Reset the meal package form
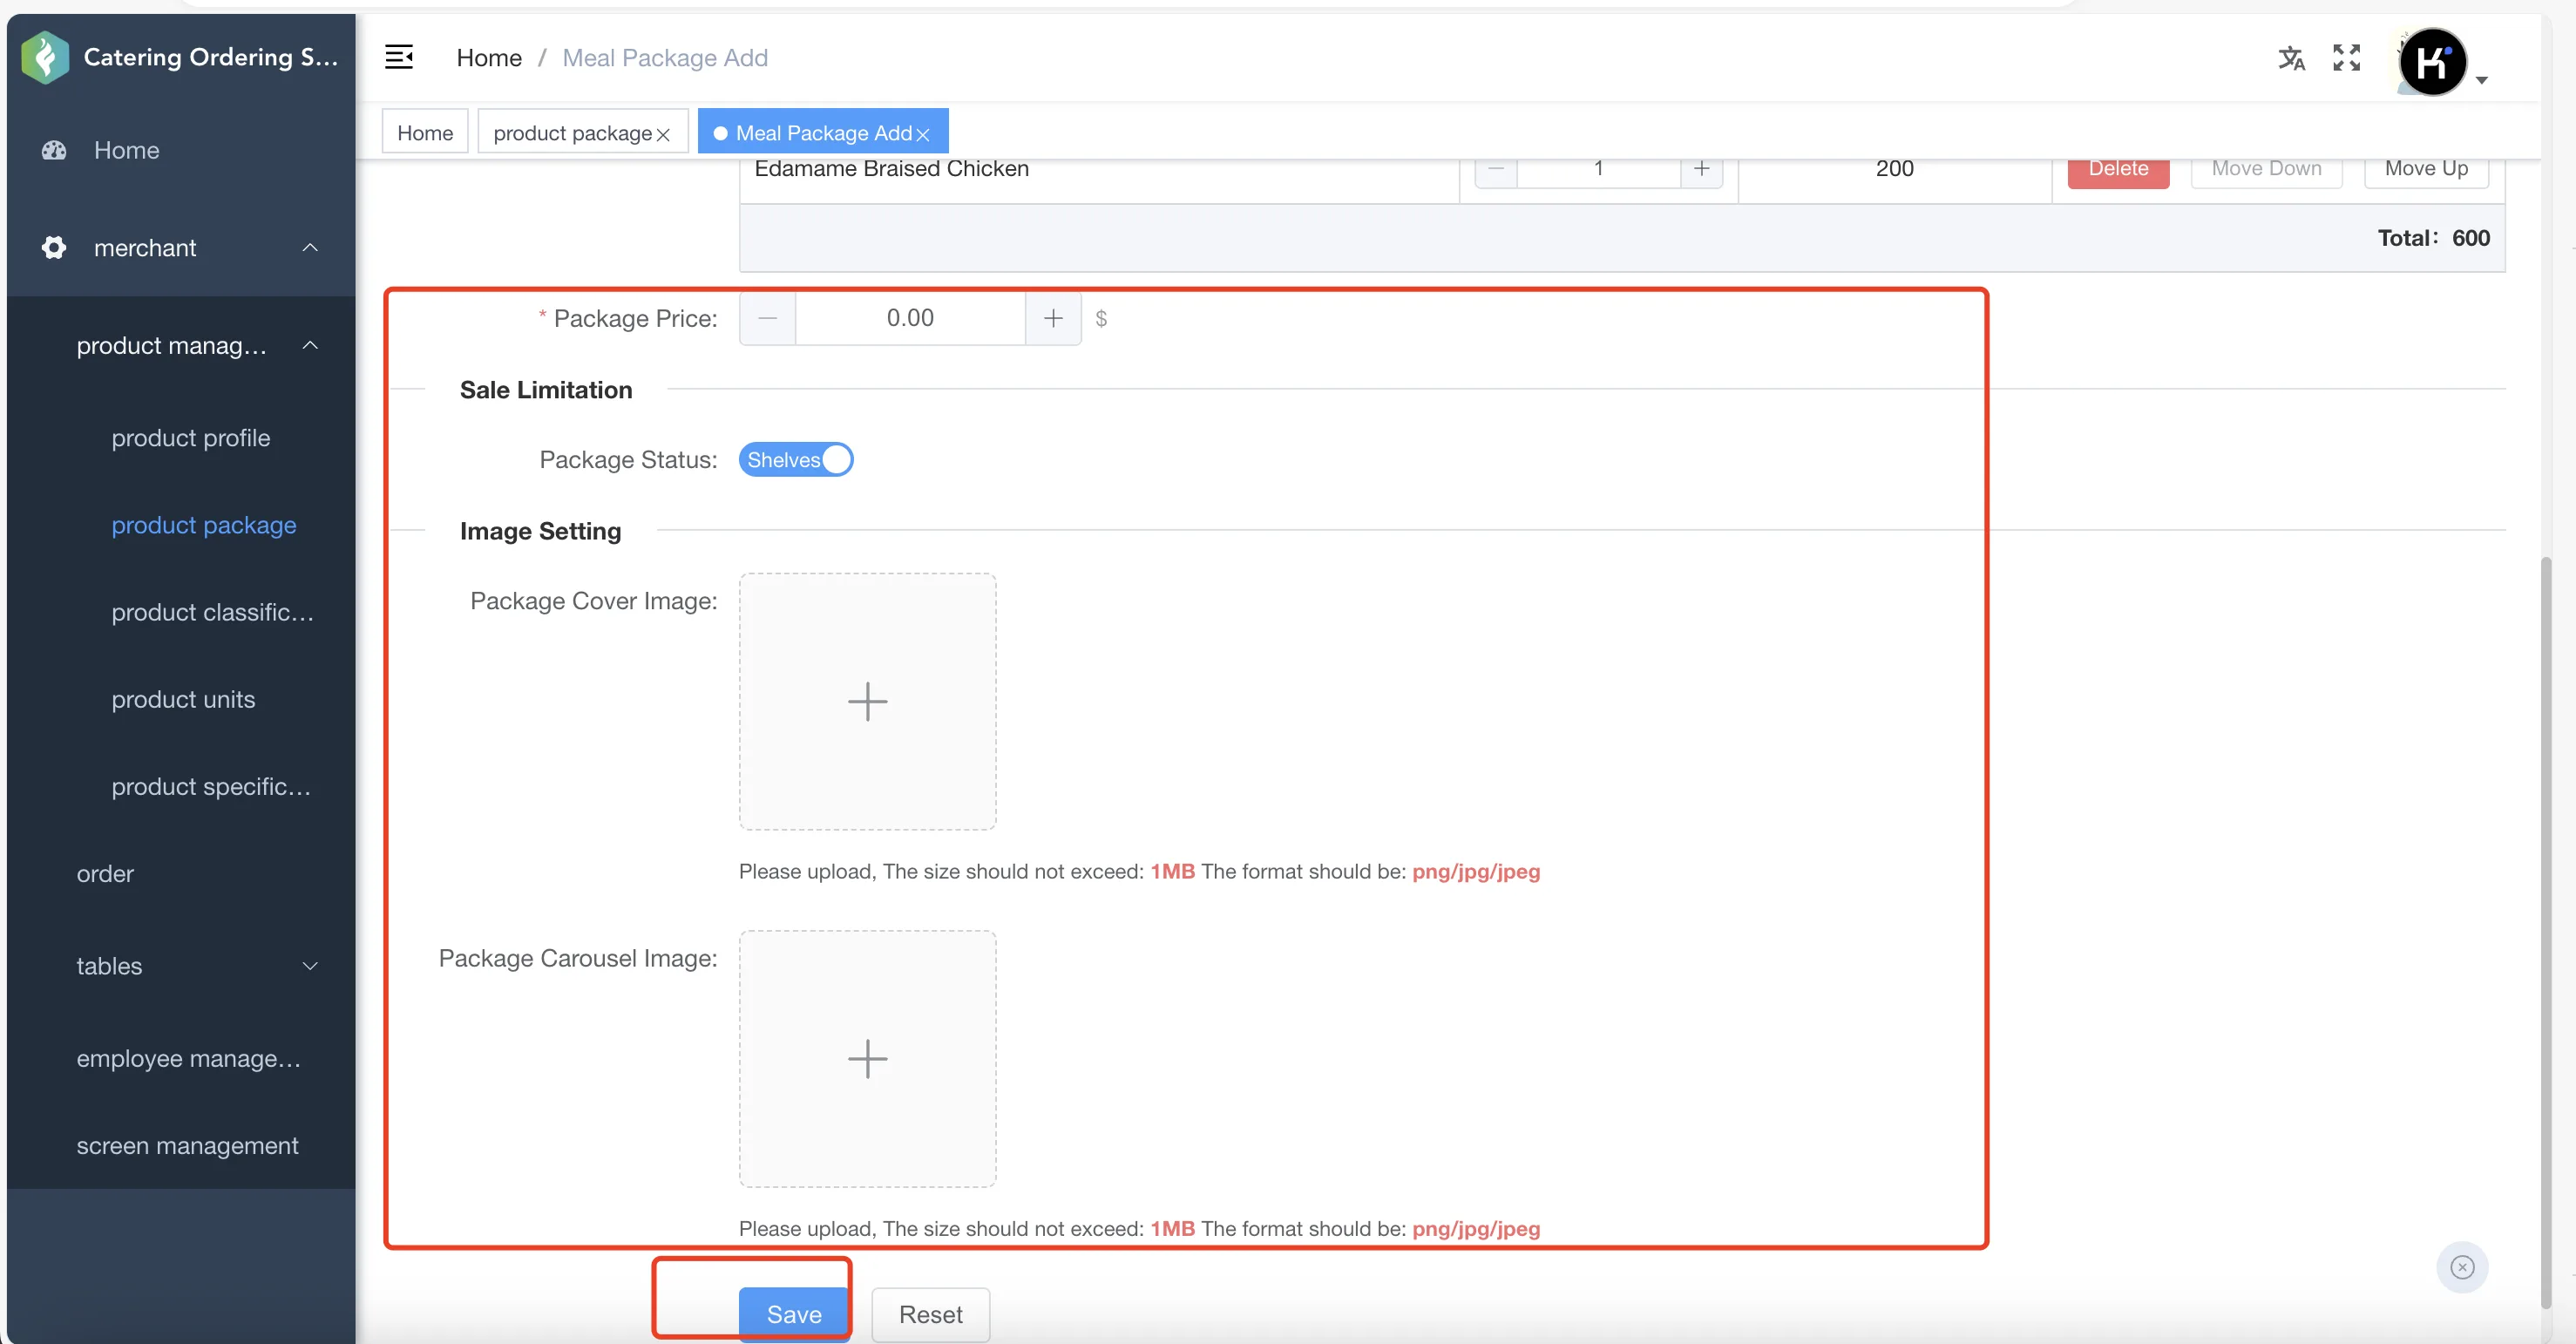Image resolution: width=2576 pixels, height=1344 pixels. [930, 1314]
